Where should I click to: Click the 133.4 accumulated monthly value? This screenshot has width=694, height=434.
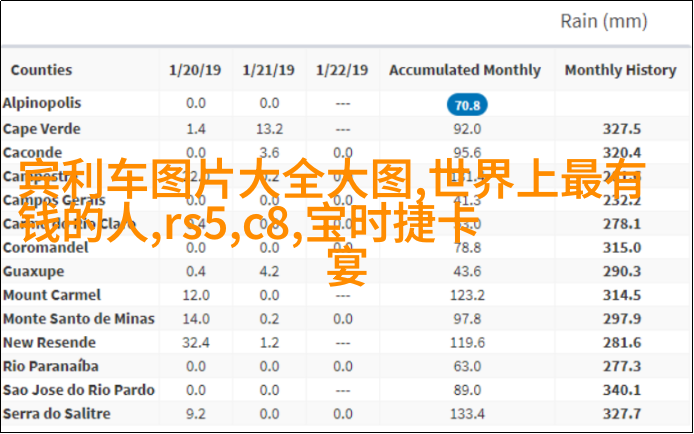coord(466,414)
